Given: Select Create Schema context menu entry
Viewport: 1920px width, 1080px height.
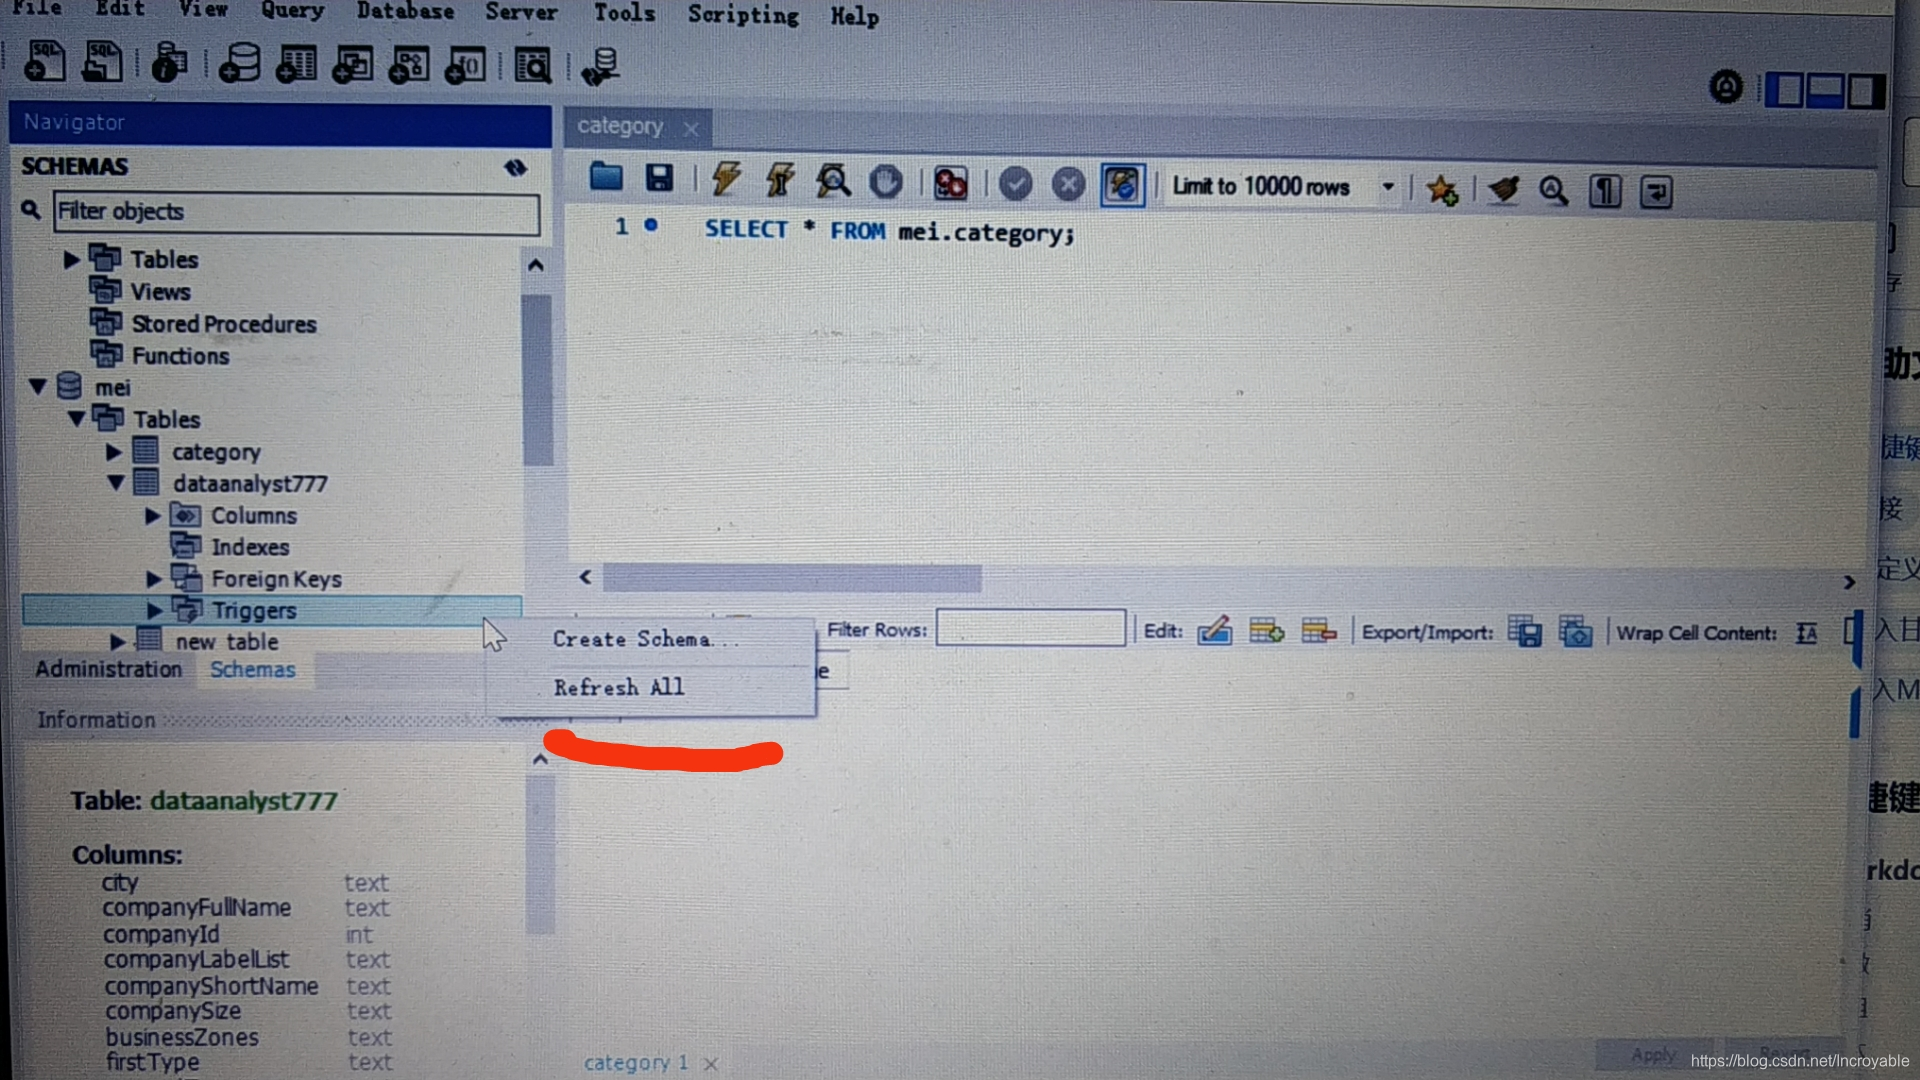Looking at the screenshot, I should 632,639.
